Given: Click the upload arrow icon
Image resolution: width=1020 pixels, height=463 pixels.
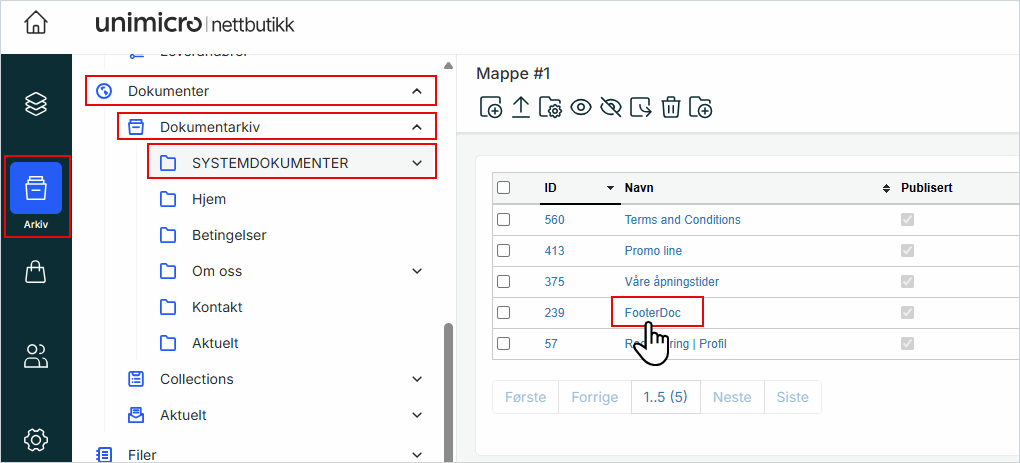Looking at the screenshot, I should [x=521, y=108].
